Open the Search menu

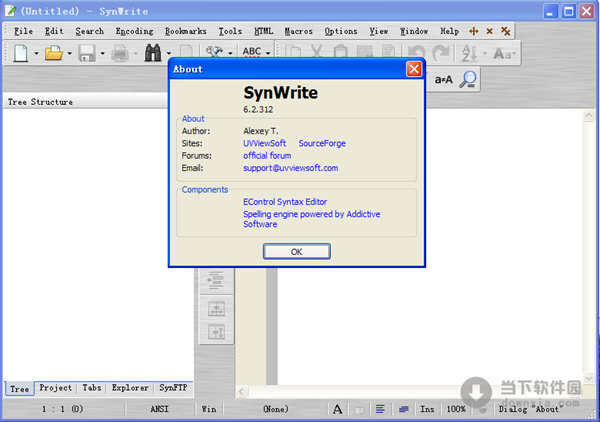90,31
